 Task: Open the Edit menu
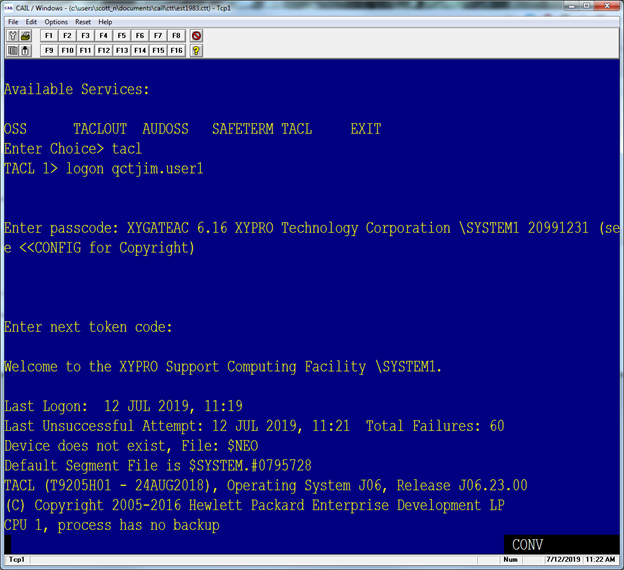click(x=31, y=21)
